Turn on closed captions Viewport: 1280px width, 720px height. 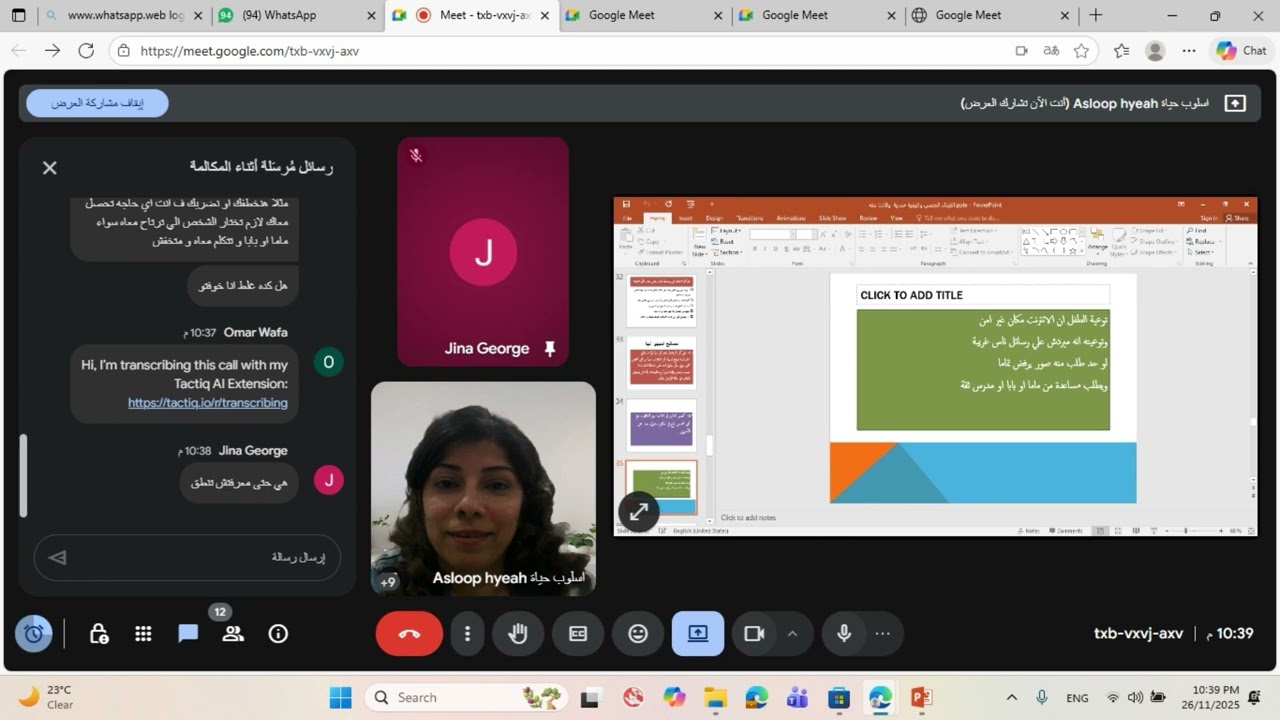tap(578, 634)
